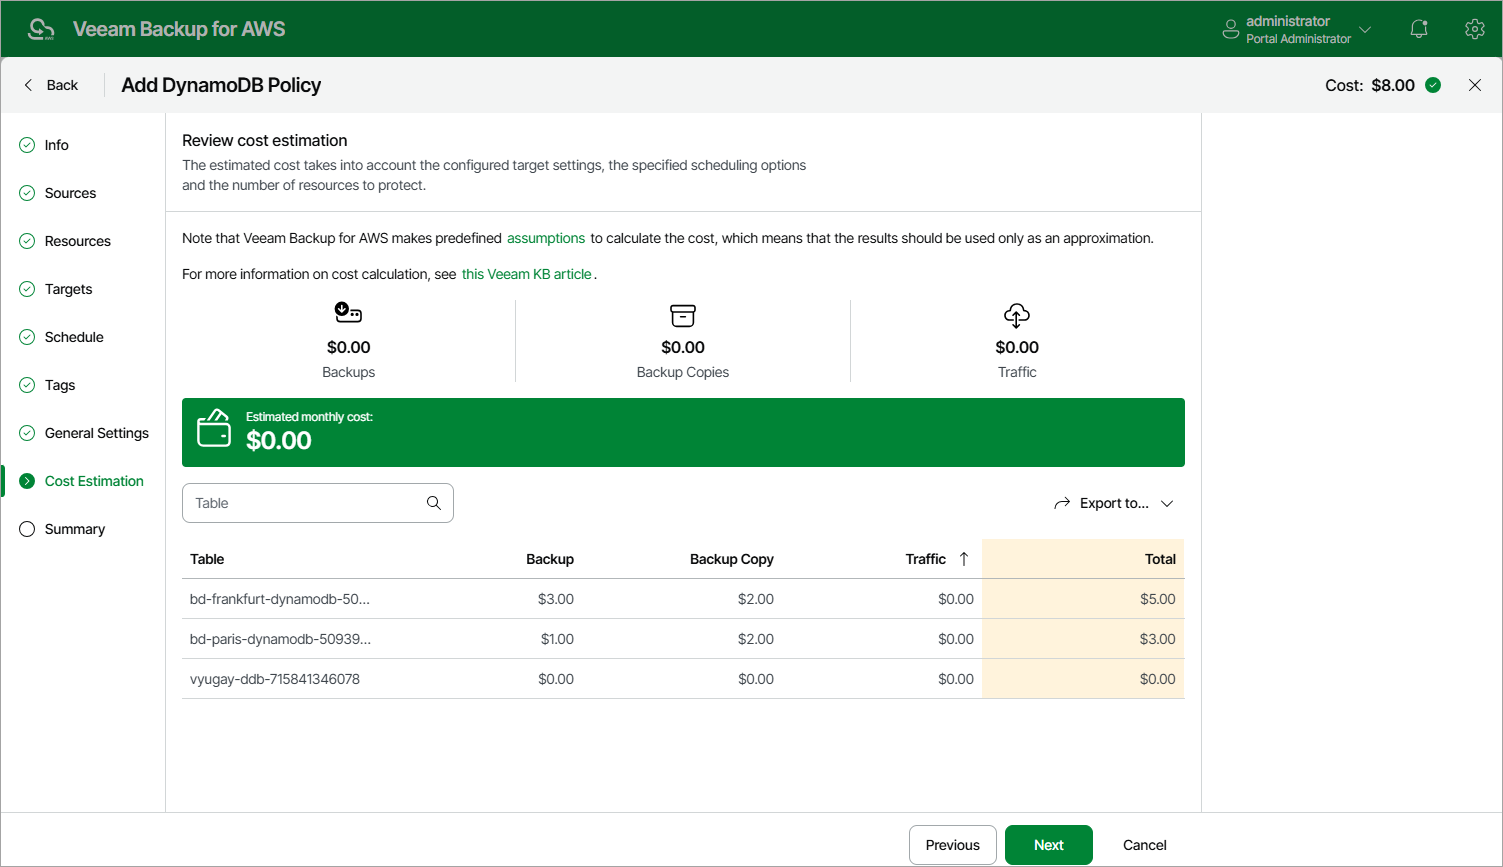Screen dimensions: 1503x867
Task: Click the Sources step checkmark icon
Action: tap(27, 193)
